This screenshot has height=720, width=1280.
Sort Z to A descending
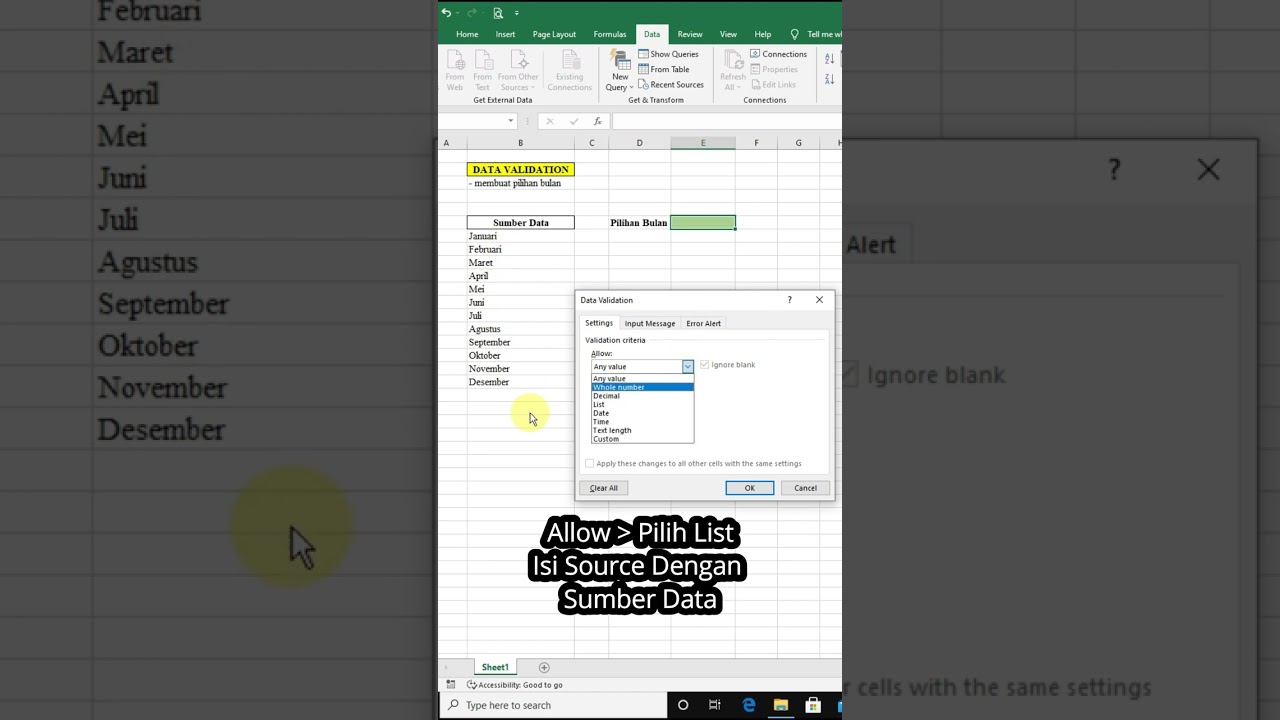830,79
